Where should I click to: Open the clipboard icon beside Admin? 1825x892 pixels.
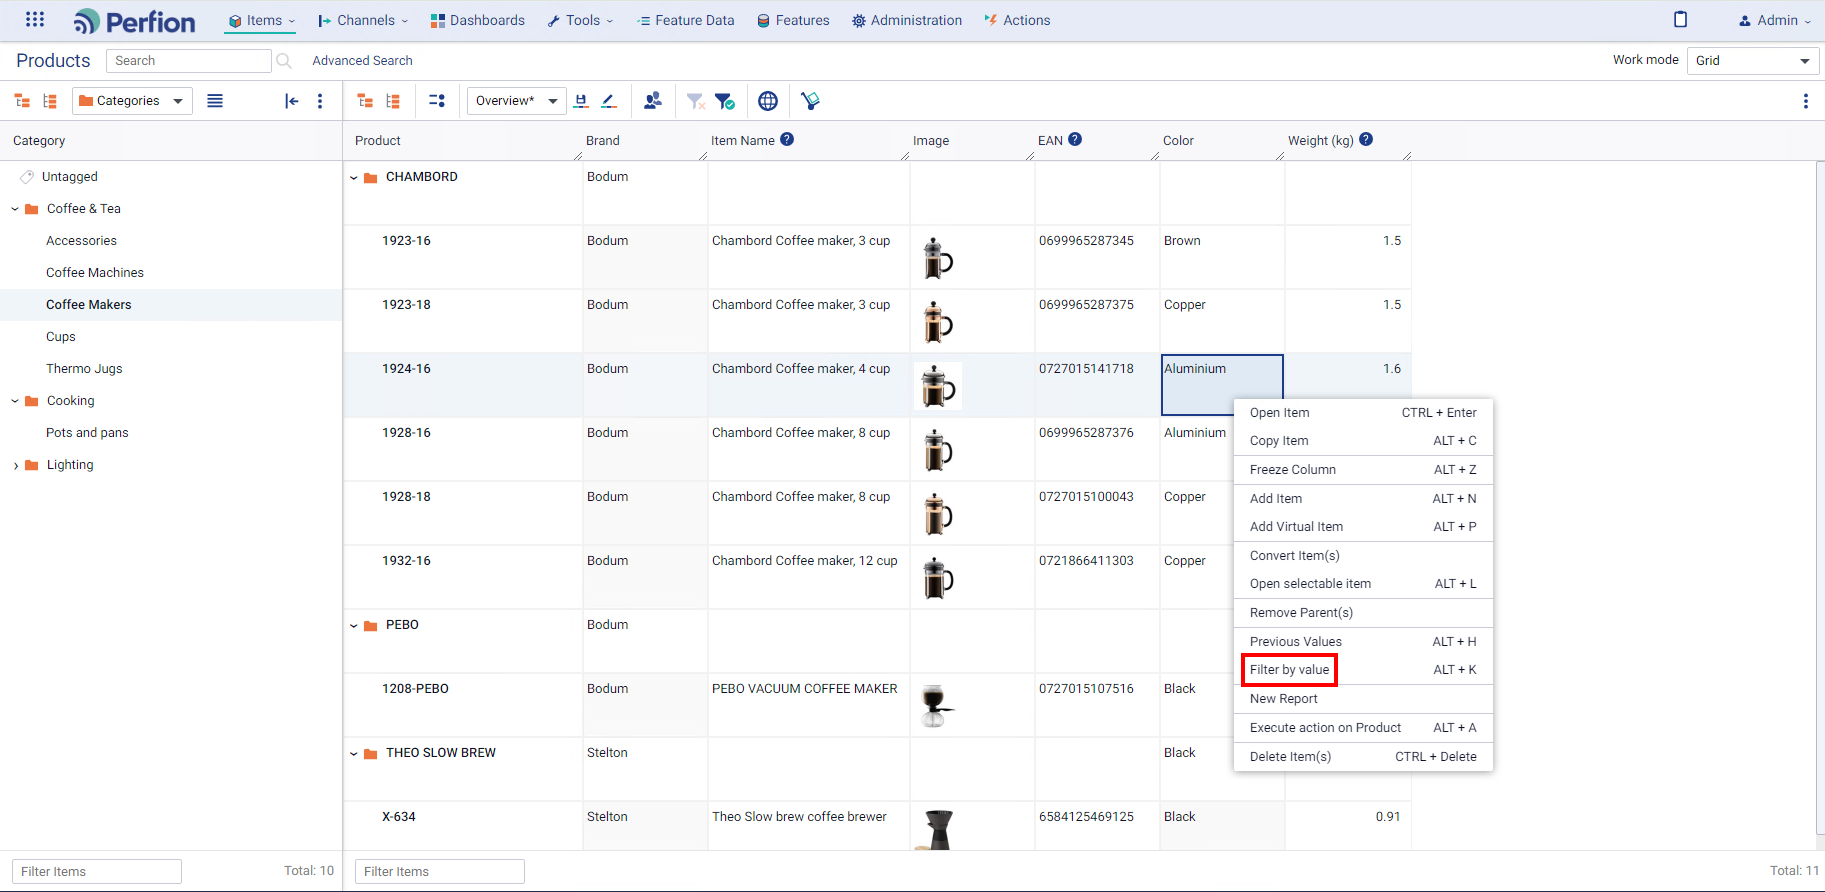click(x=1681, y=20)
